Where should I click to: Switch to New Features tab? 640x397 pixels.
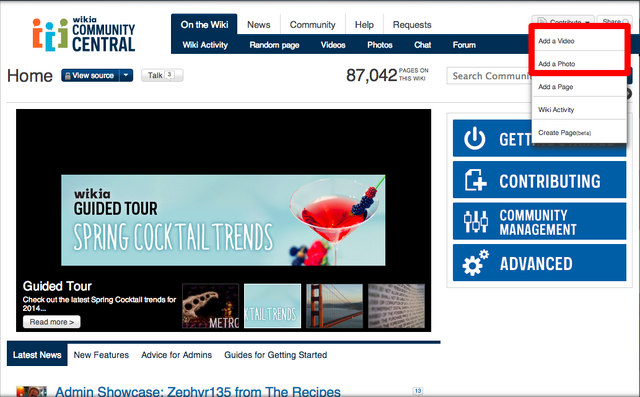coord(101,355)
